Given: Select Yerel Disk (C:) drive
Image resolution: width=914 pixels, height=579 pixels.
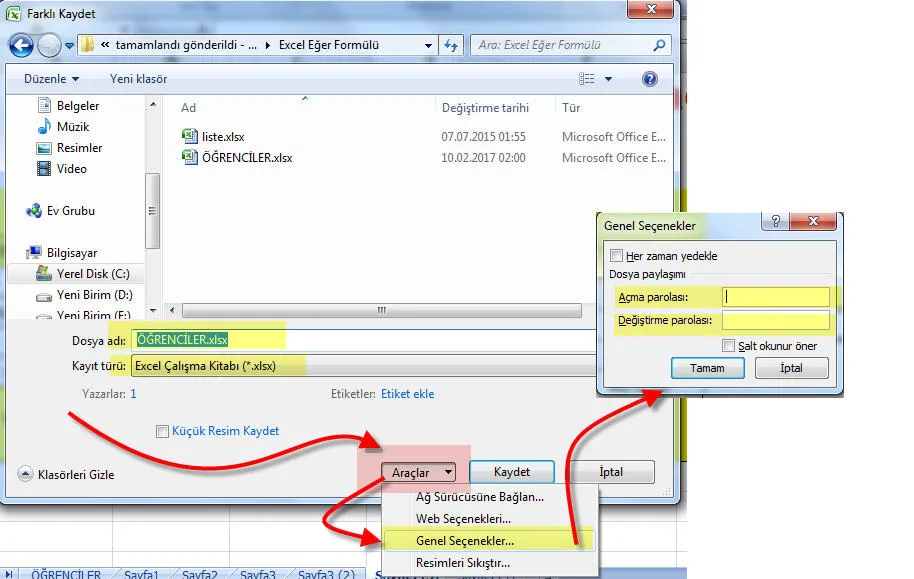Looking at the screenshot, I should coord(92,274).
